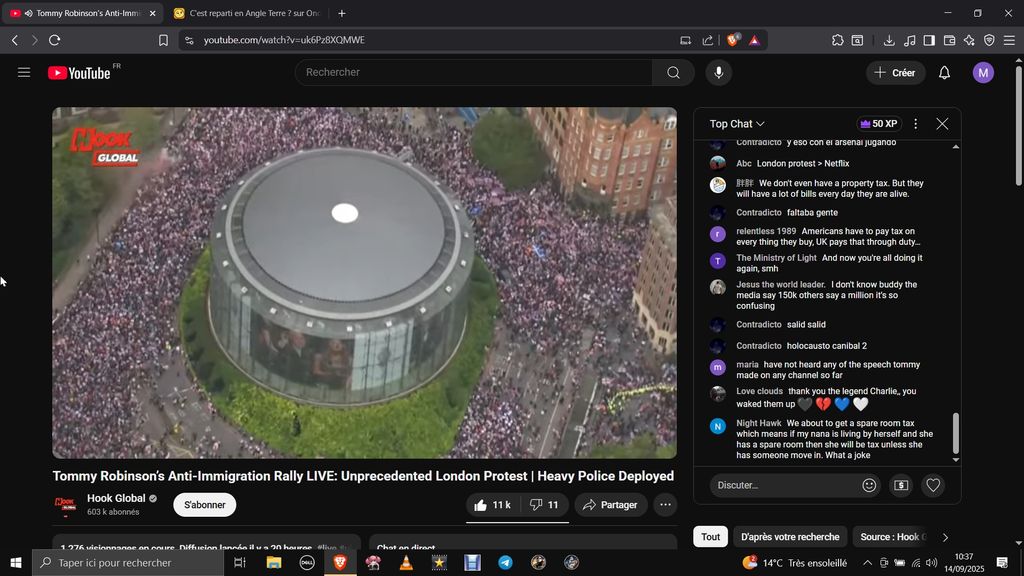The image size is (1024, 576).
Task: Toggle Windows Task View
Action: point(240,562)
